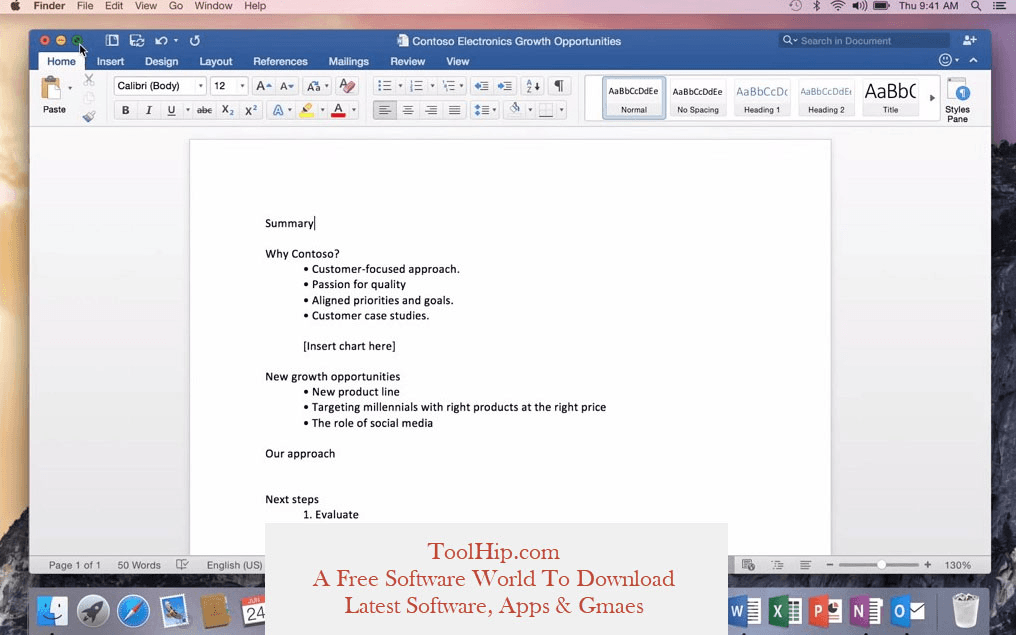
Task: Apply the Heading 1 style
Action: (762, 98)
